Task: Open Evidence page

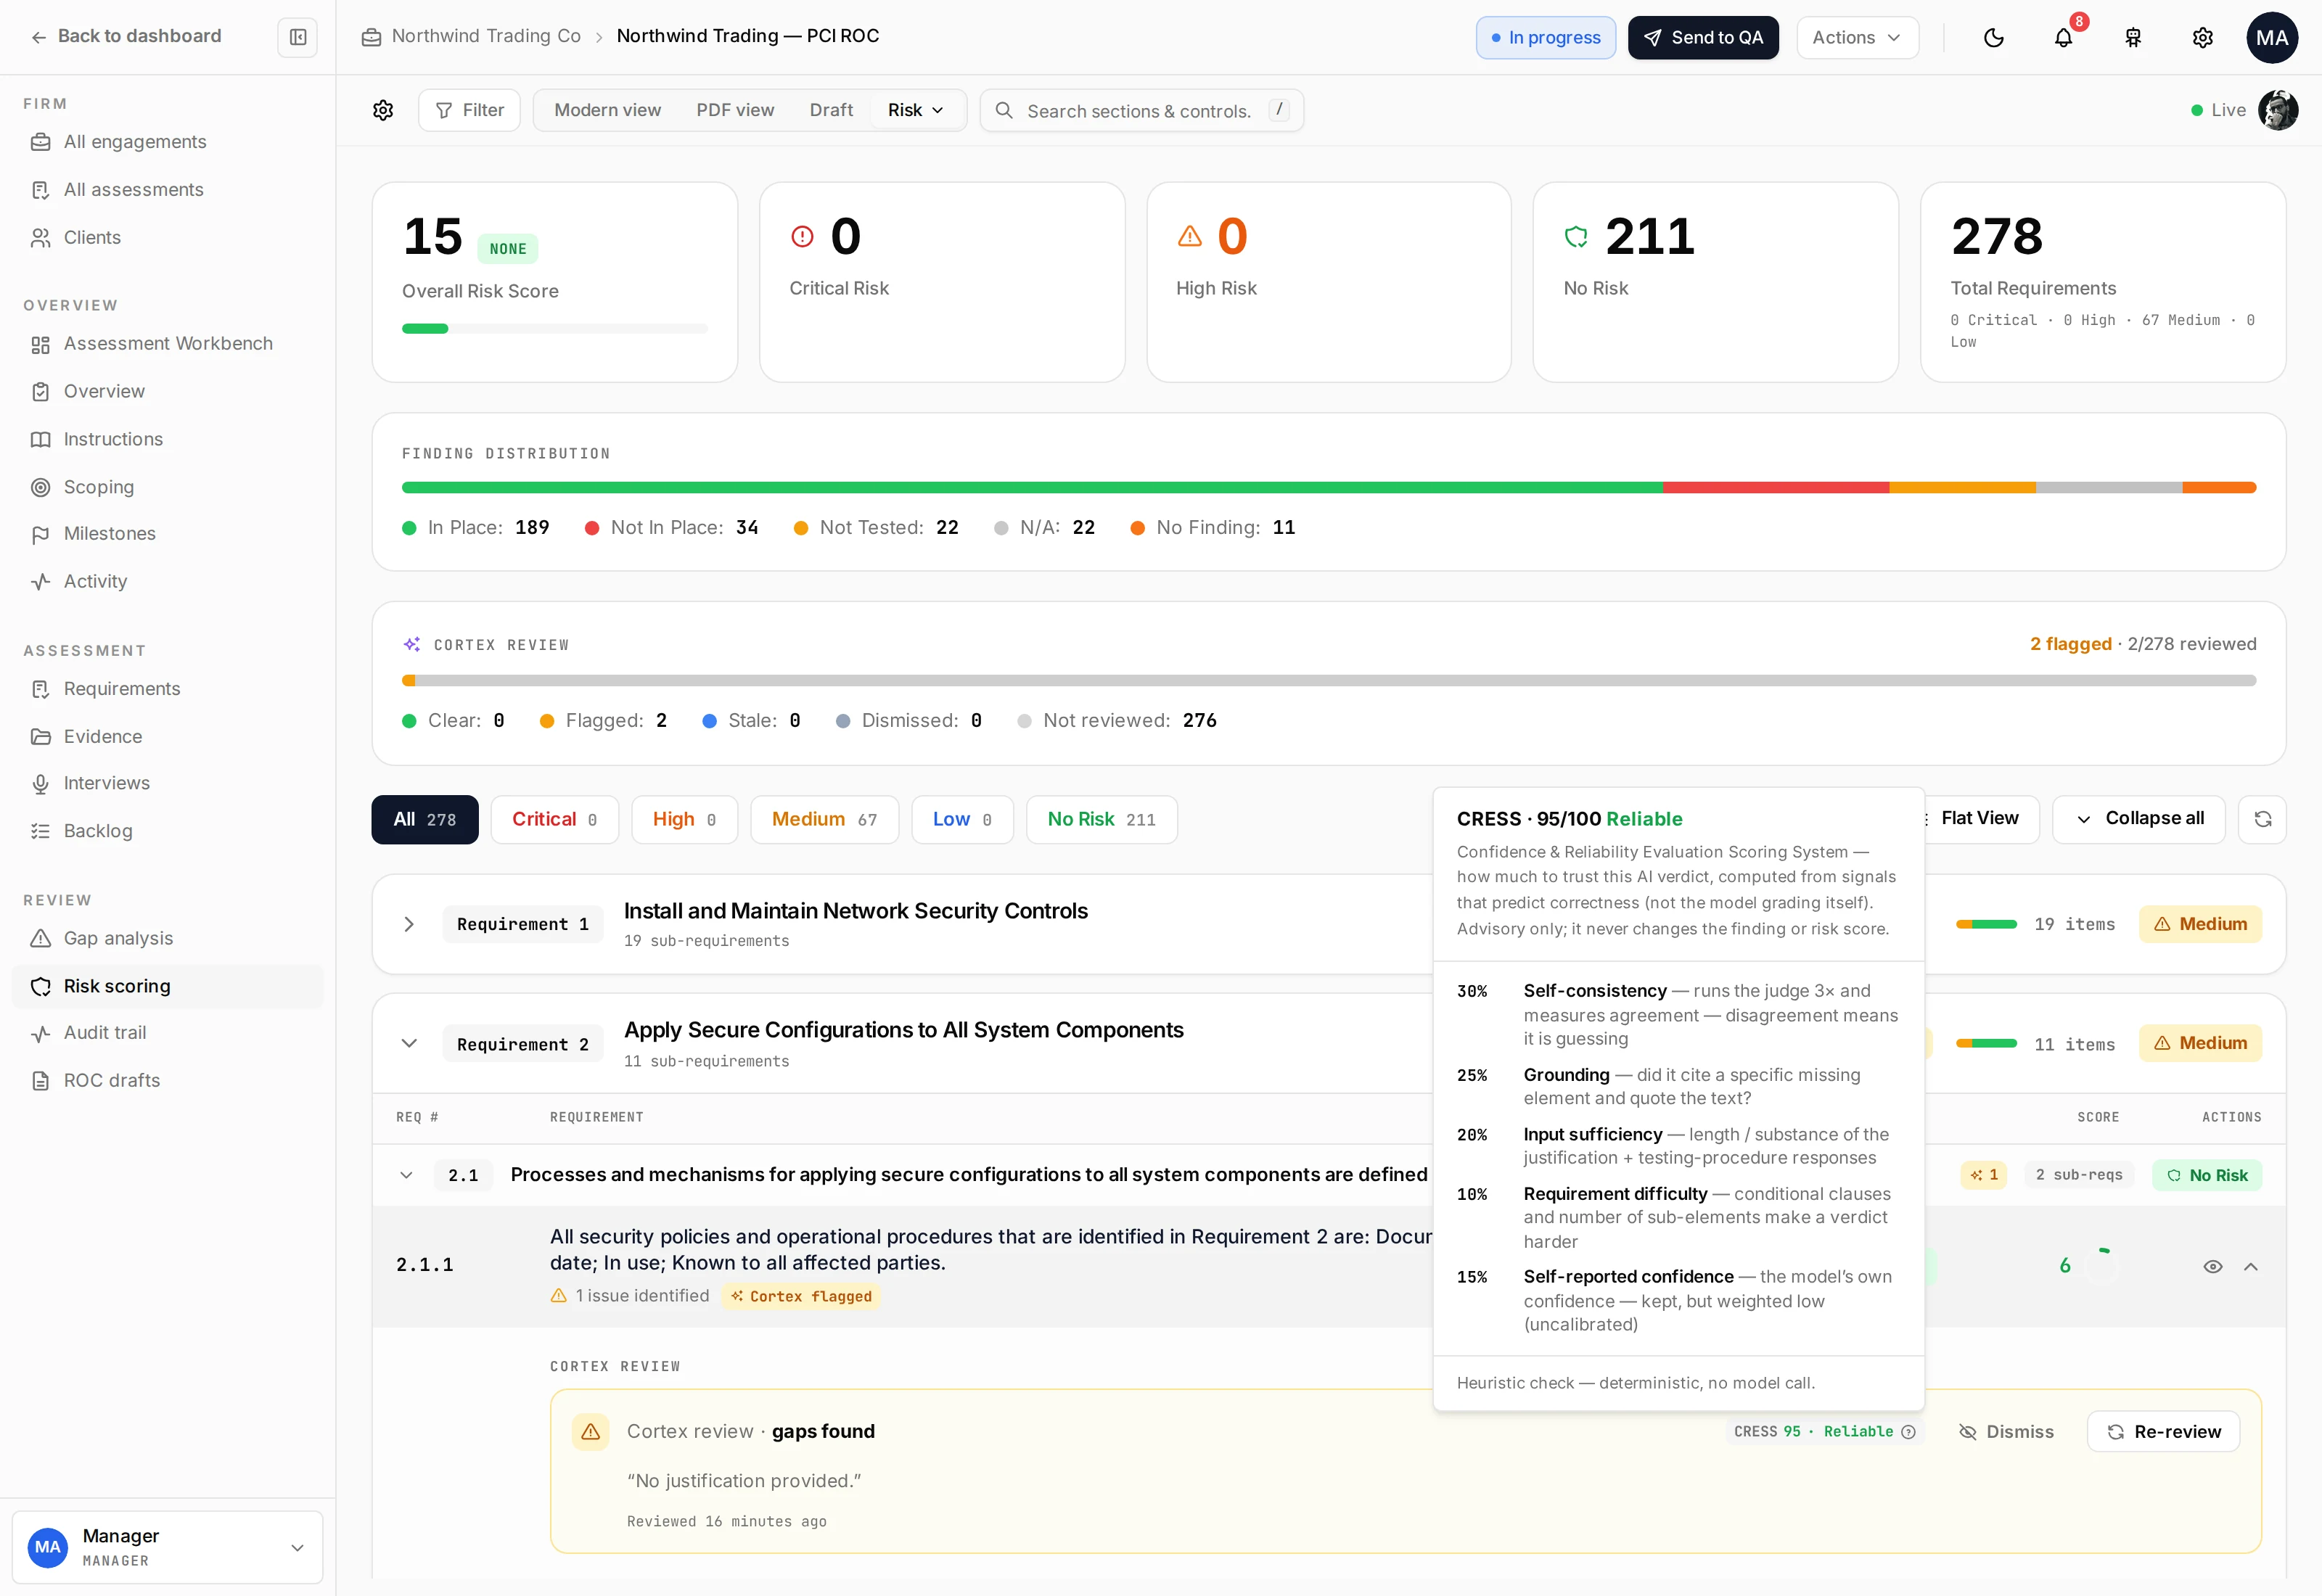Action: [x=168, y=737]
